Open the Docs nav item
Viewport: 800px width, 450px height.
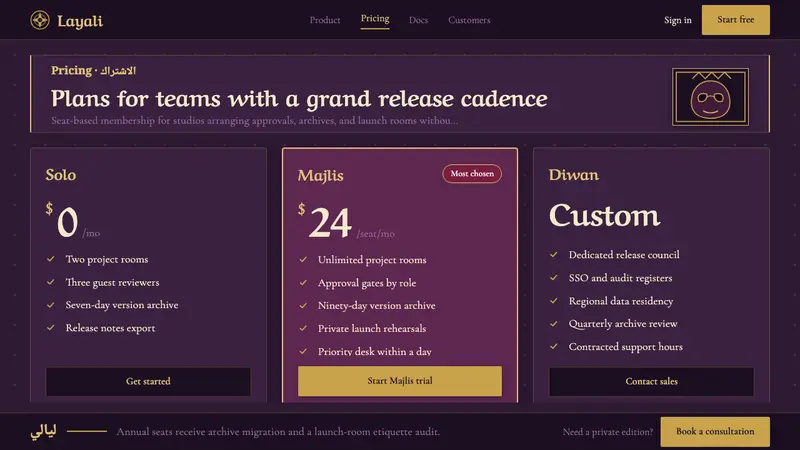pyautogui.click(x=418, y=20)
